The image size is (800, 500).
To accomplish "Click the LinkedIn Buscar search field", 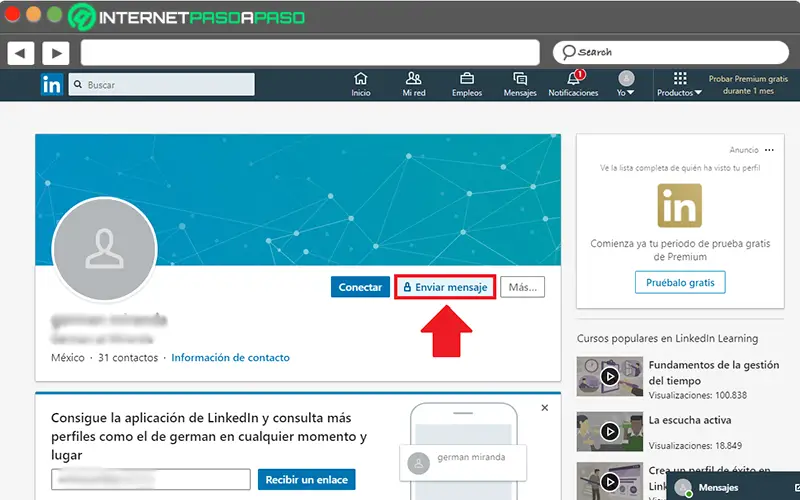I will tap(162, 85).
